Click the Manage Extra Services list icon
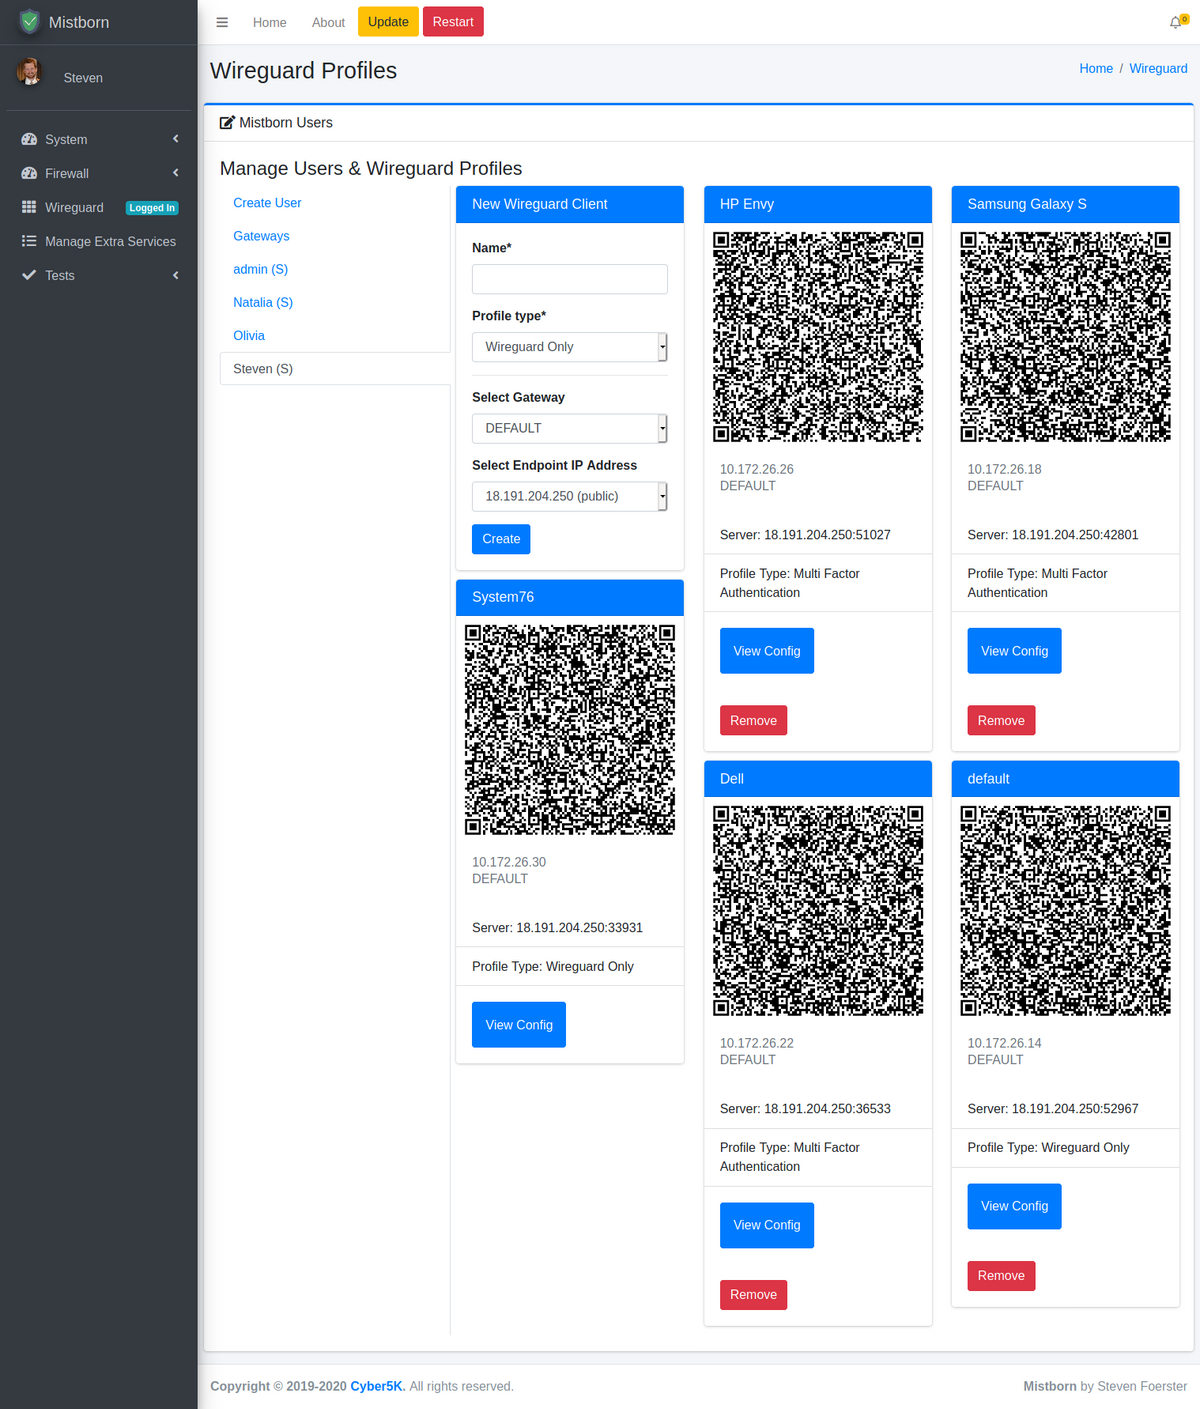The width and height of the screenshot is (1200, 1409). point(29,241)
